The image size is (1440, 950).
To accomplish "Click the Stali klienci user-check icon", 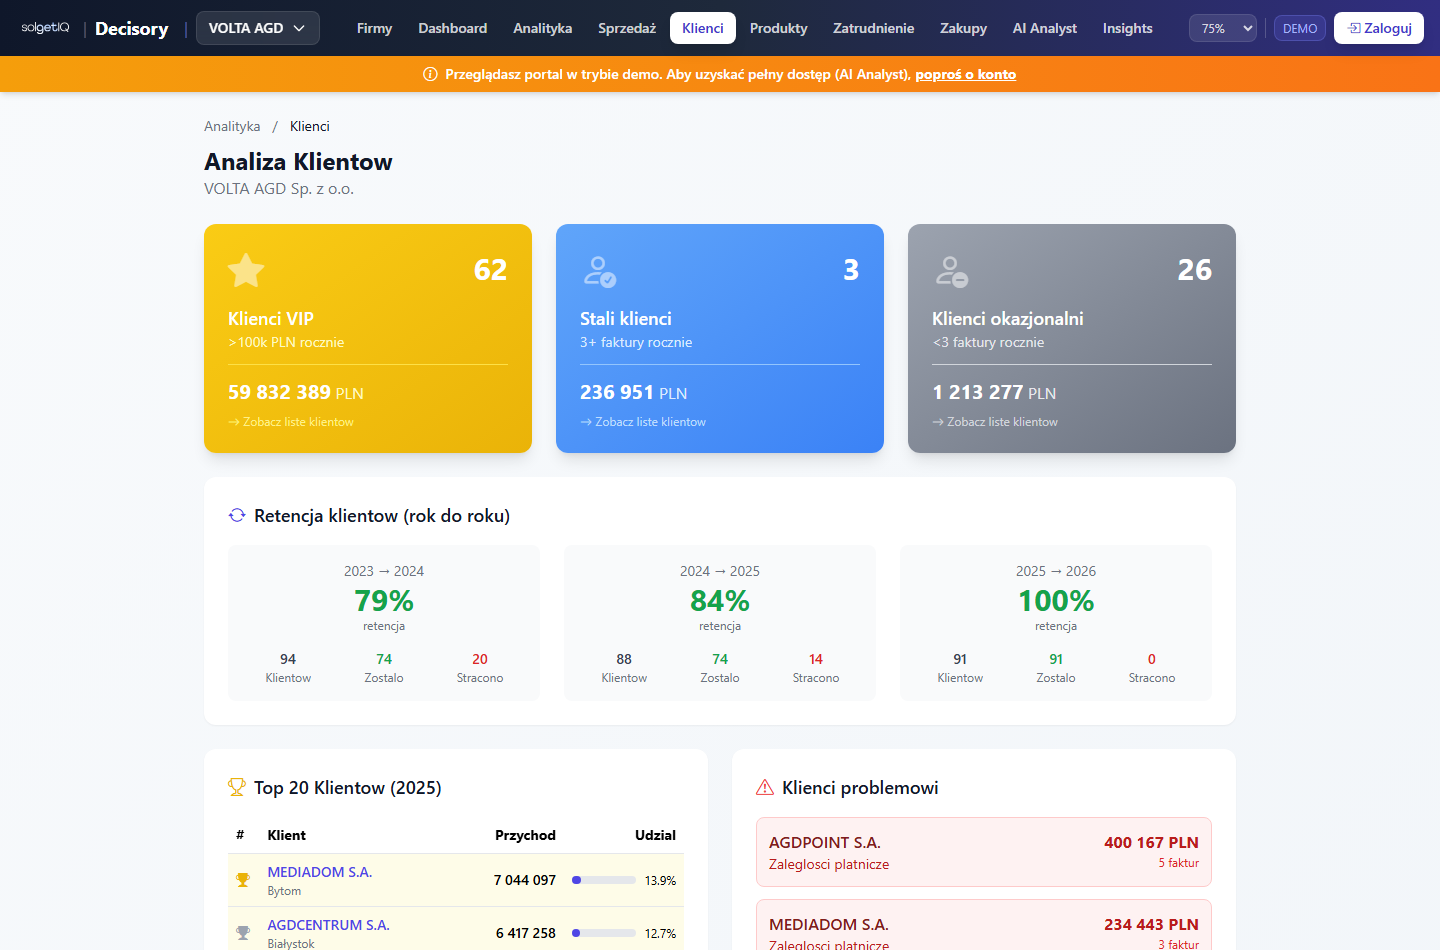I will point(599,271).
